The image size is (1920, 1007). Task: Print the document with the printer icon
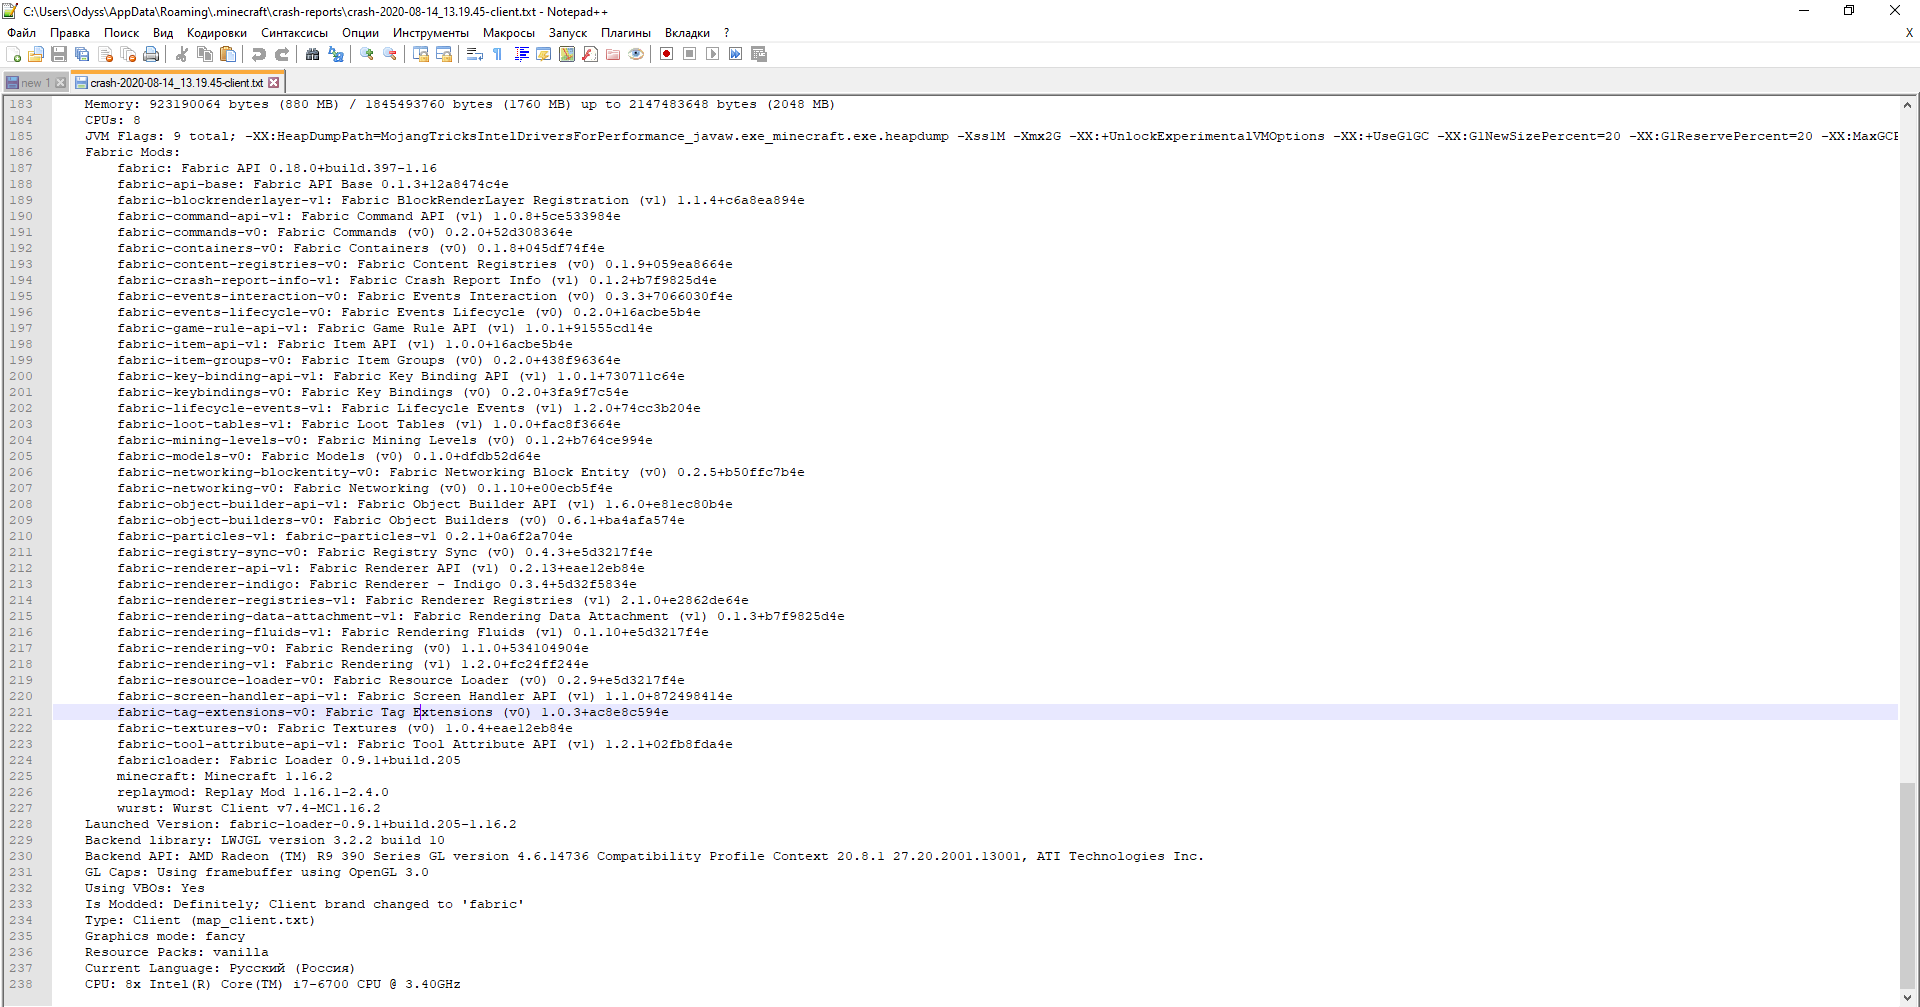click(x=151, y=54)
